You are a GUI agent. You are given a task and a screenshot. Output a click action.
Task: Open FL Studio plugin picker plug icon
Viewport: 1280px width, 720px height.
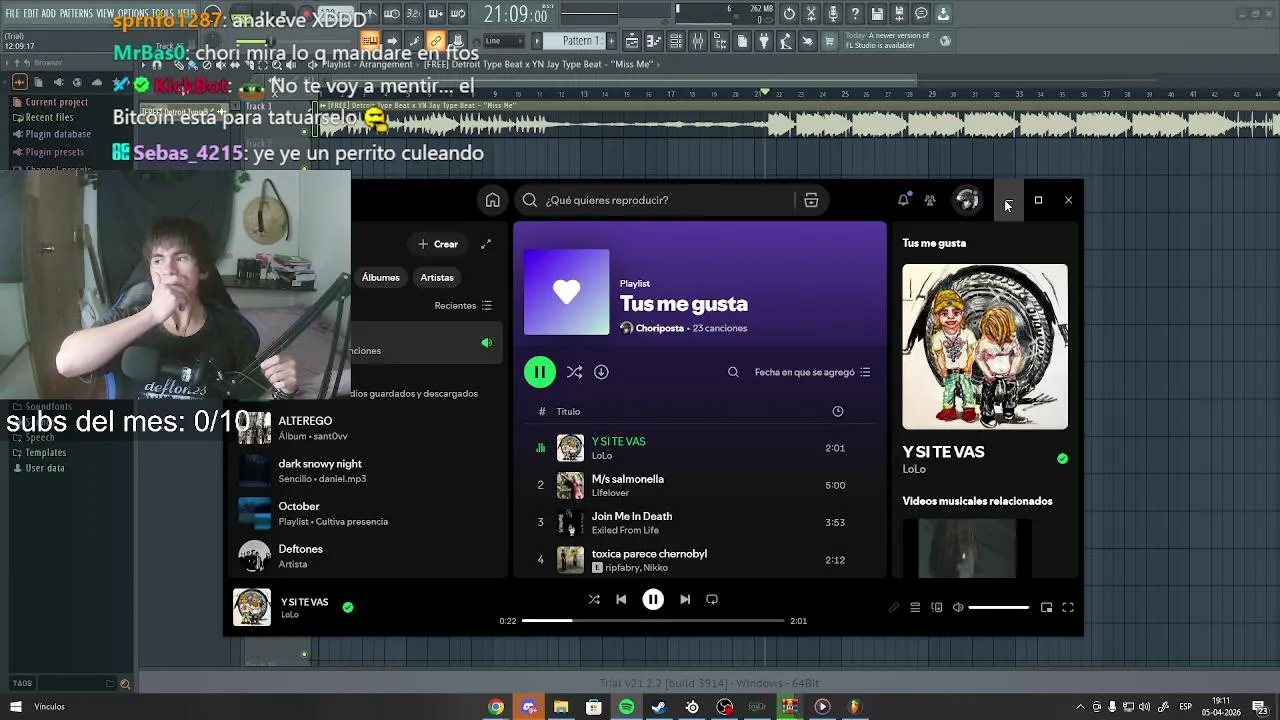[x=764, y=41]
